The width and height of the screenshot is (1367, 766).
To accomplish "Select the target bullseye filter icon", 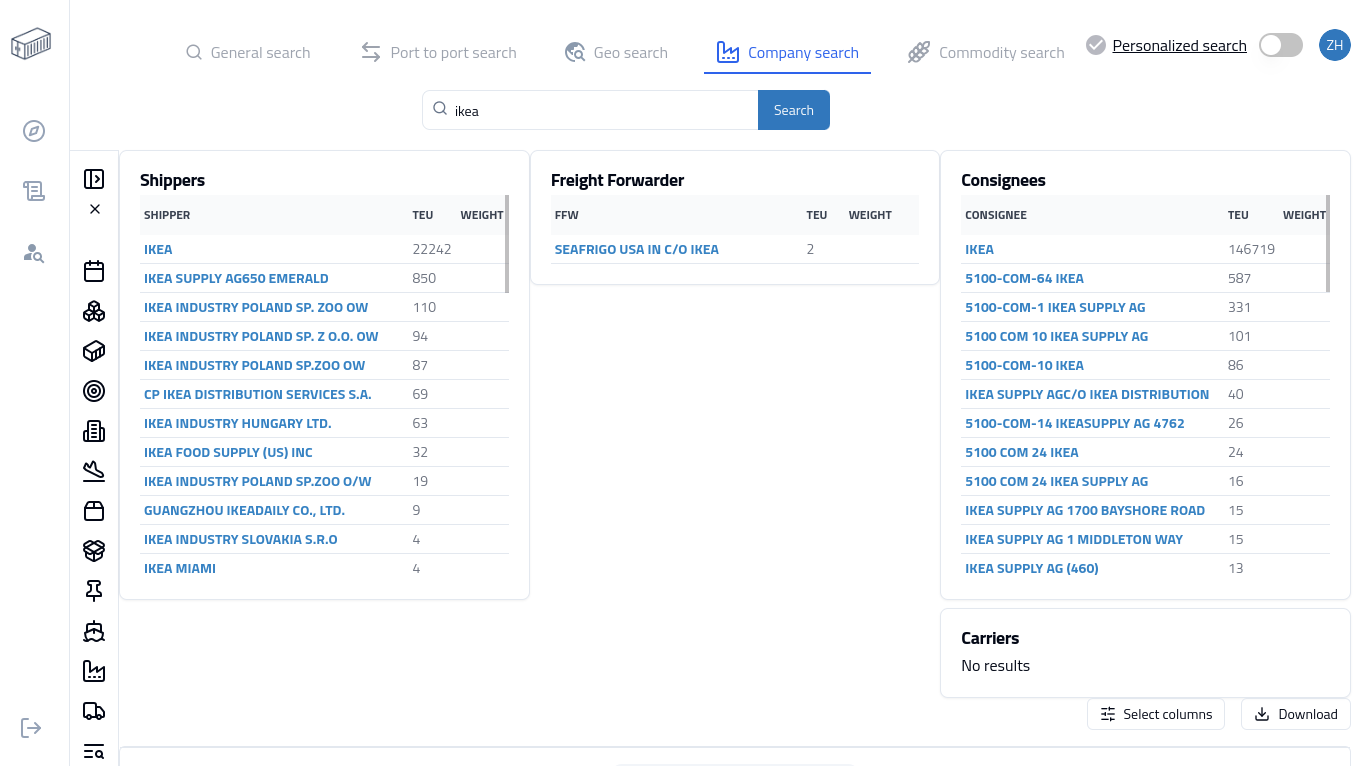I will click(x=94, y=391).
